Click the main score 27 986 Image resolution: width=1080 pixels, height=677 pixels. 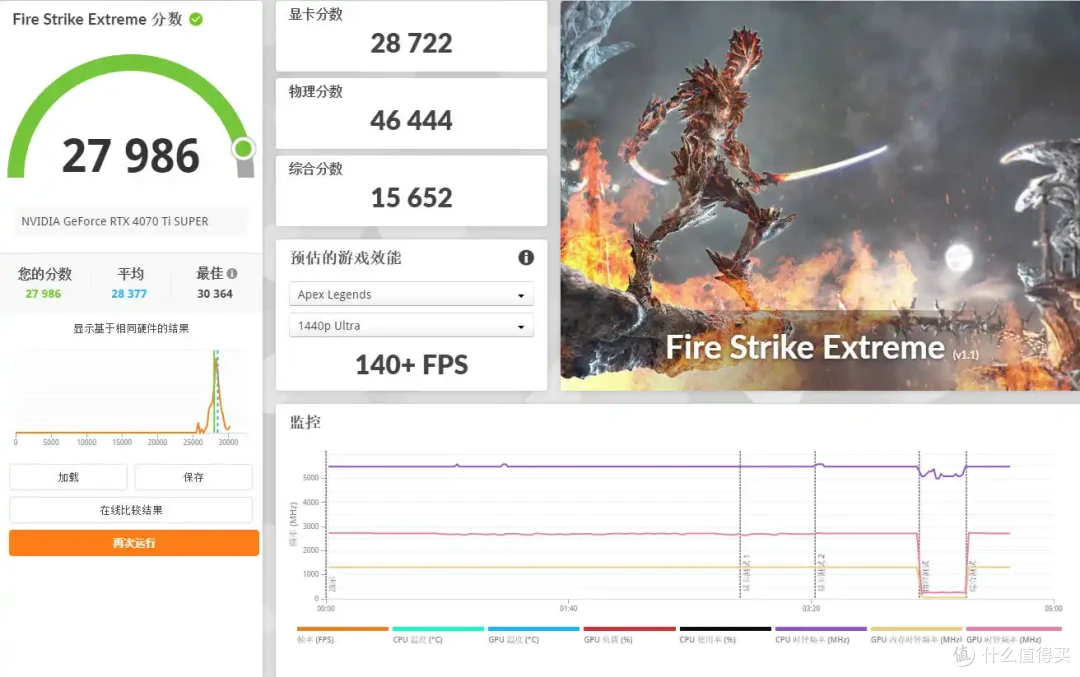[x=131, y=156]
